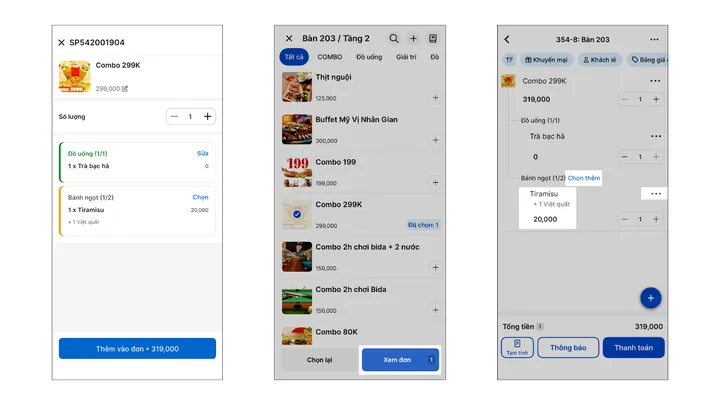Edit the 299,000 price with pencil icon
The width and height of the screenshot is (720, 405).
(x=124, y=89)
